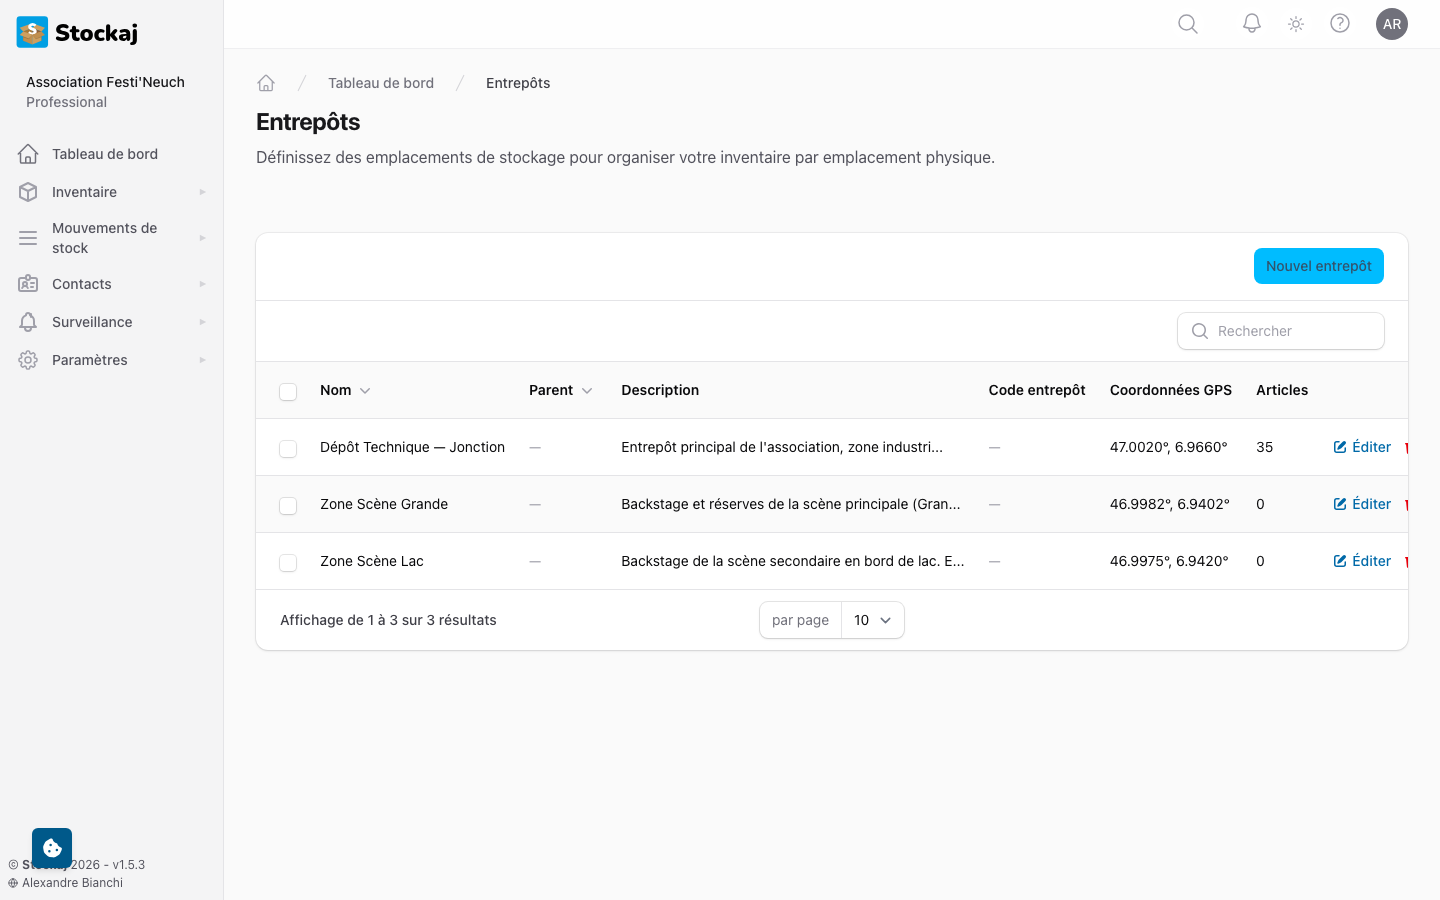Viewport: 1440px width, 900px height.
Task: Click the edit pencil icon for Zone Scène Grande
Action: pyautogui.click(x=1340, y=504)
